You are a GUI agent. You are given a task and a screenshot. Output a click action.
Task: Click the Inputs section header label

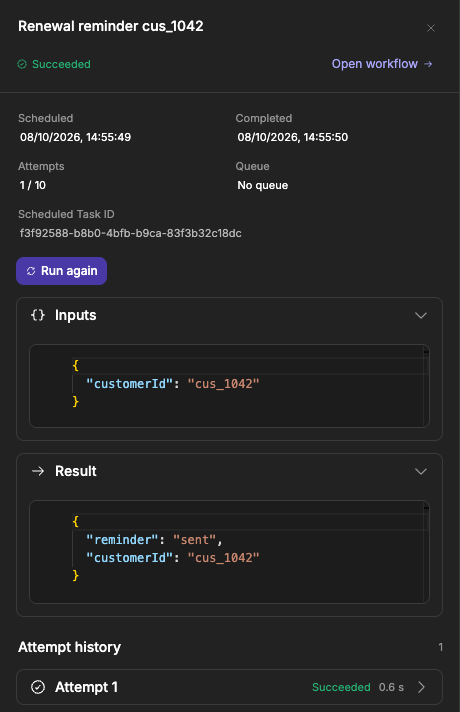tap(75, 315)
